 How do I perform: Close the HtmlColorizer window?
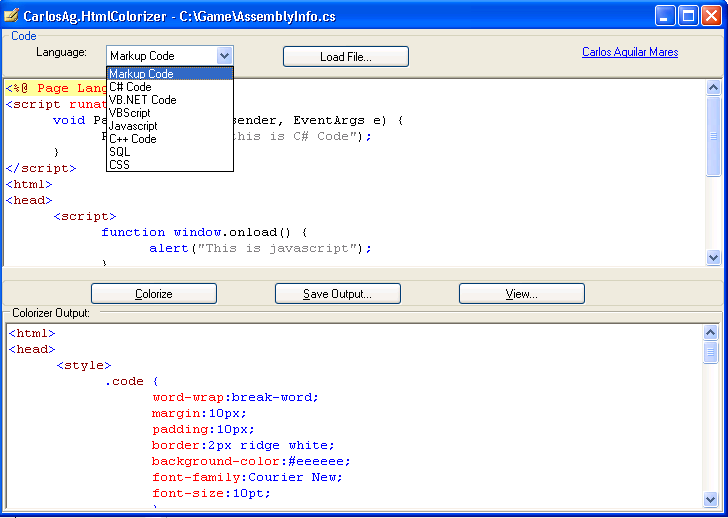coord(711,16)
